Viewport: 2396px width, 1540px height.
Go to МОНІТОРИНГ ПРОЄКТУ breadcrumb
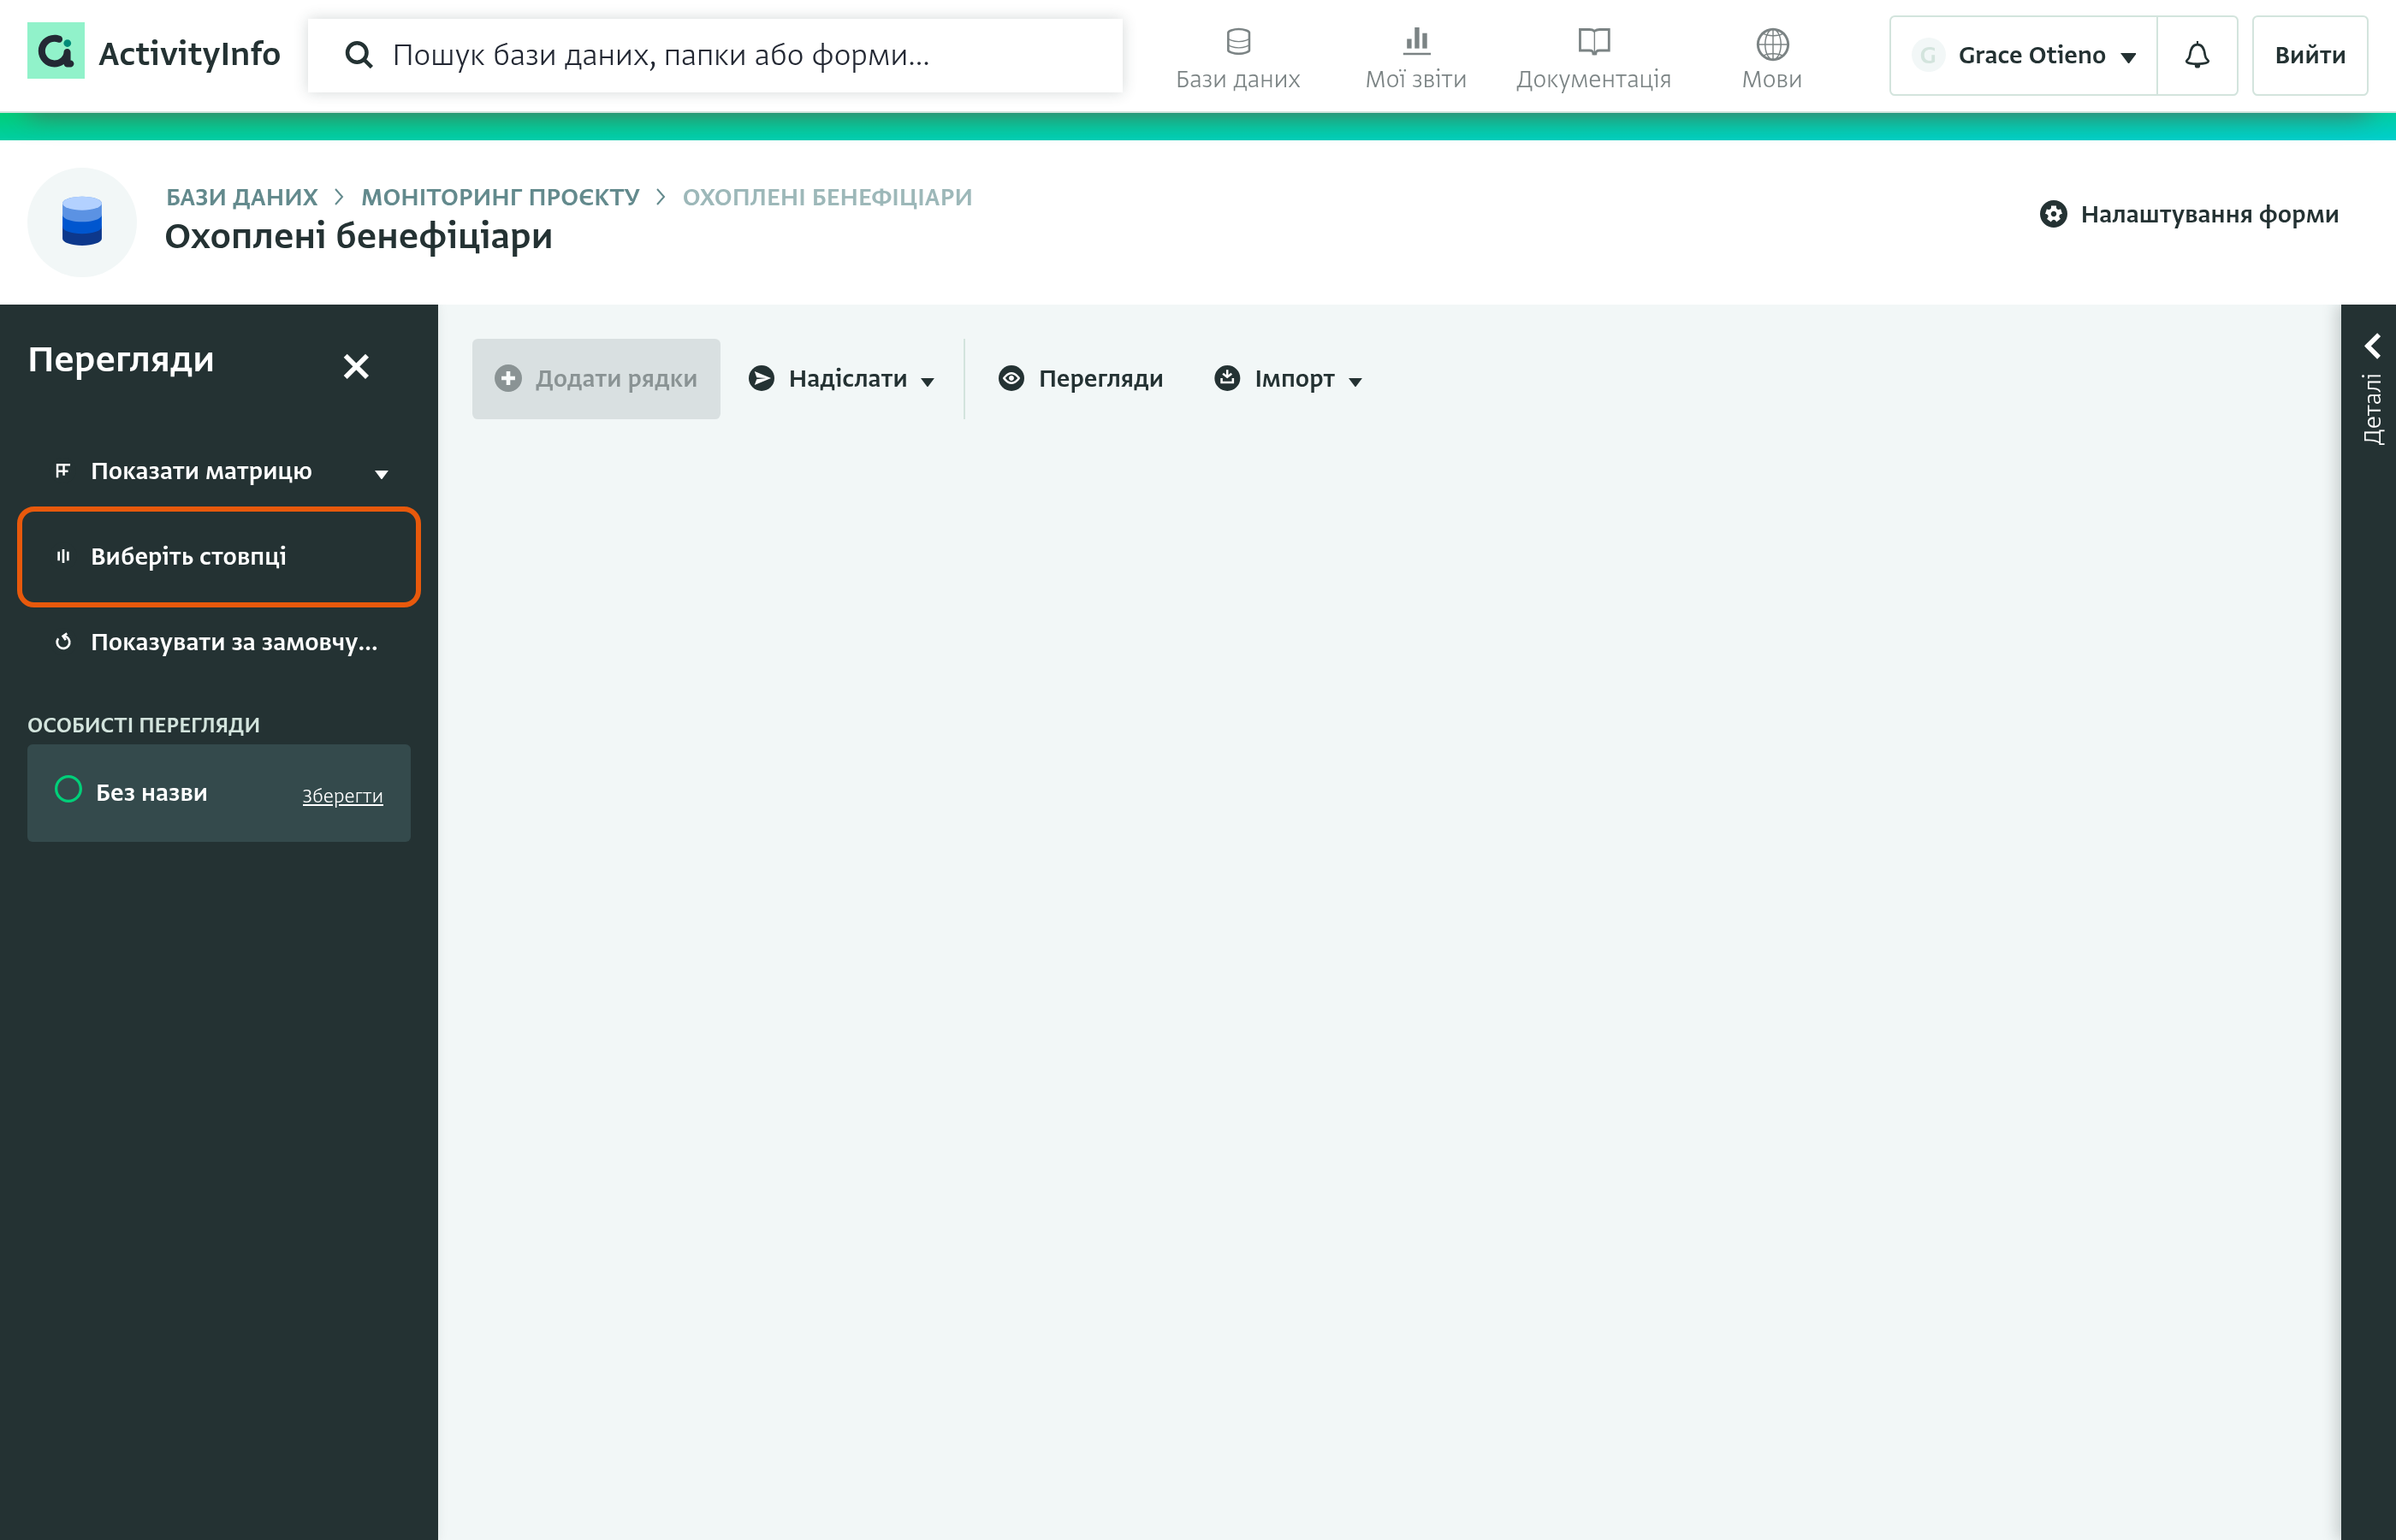[500, 197]
